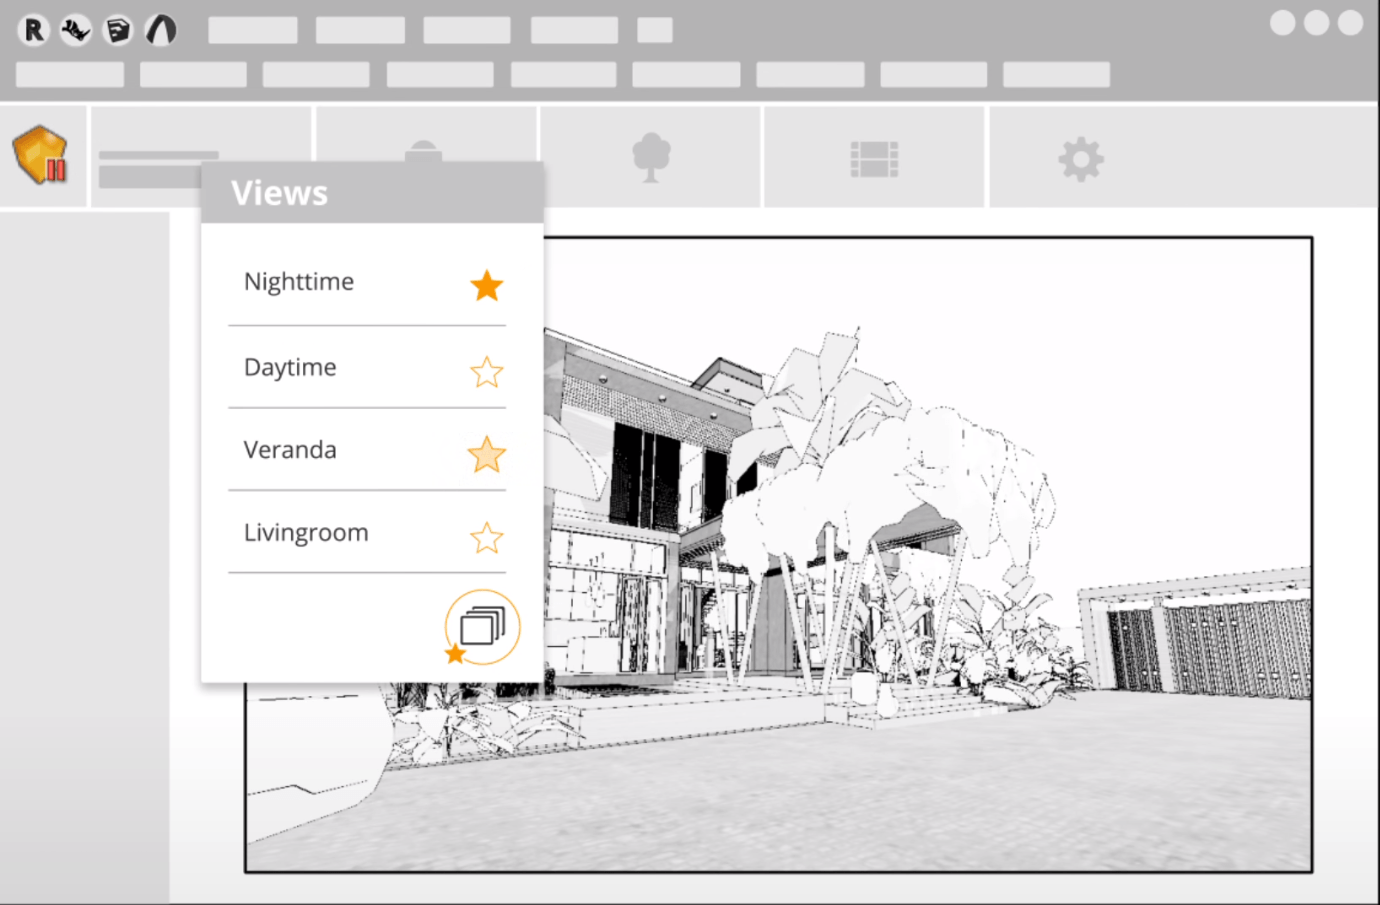Screen dimensions: 1380x905
Task: Toggle the Veranda view star
Action: click(x=486, y=455)
